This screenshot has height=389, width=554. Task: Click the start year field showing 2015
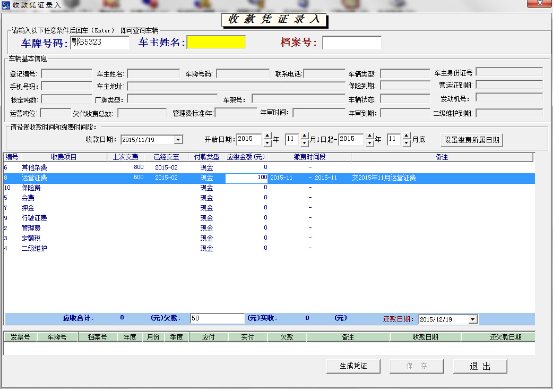(249, 139)
